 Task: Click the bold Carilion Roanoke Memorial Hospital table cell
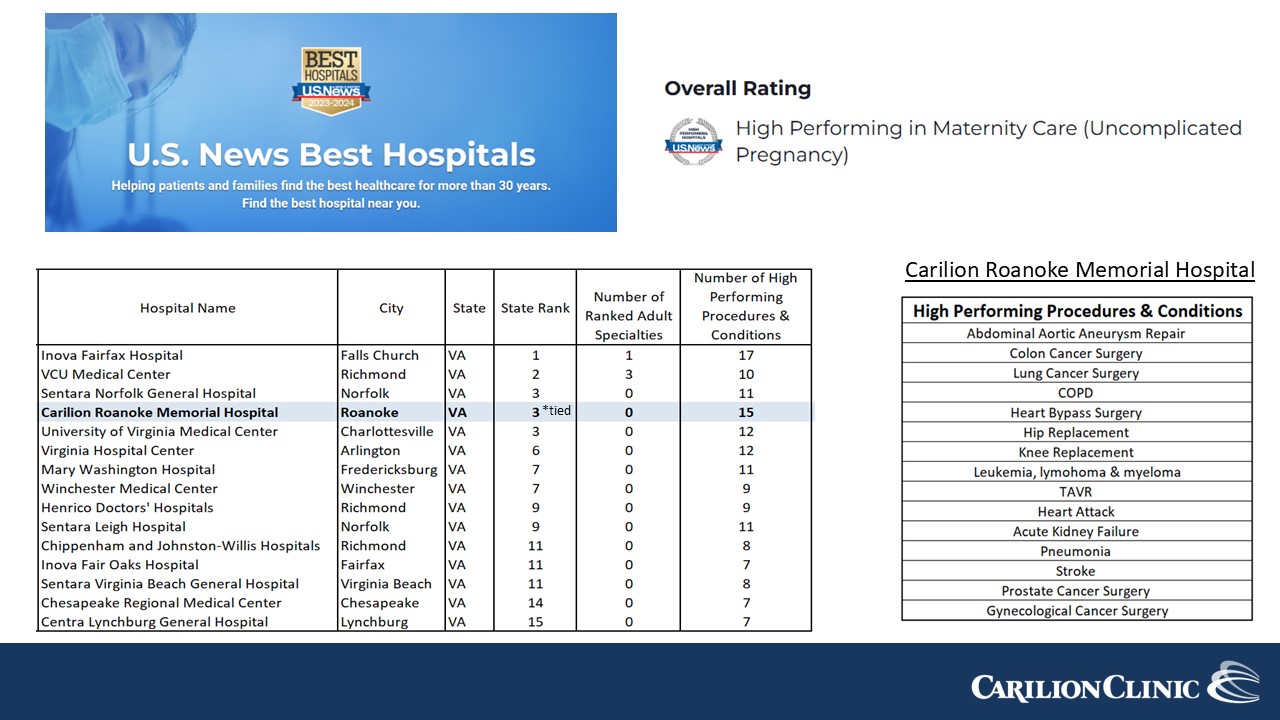click(x=187, y=412)
